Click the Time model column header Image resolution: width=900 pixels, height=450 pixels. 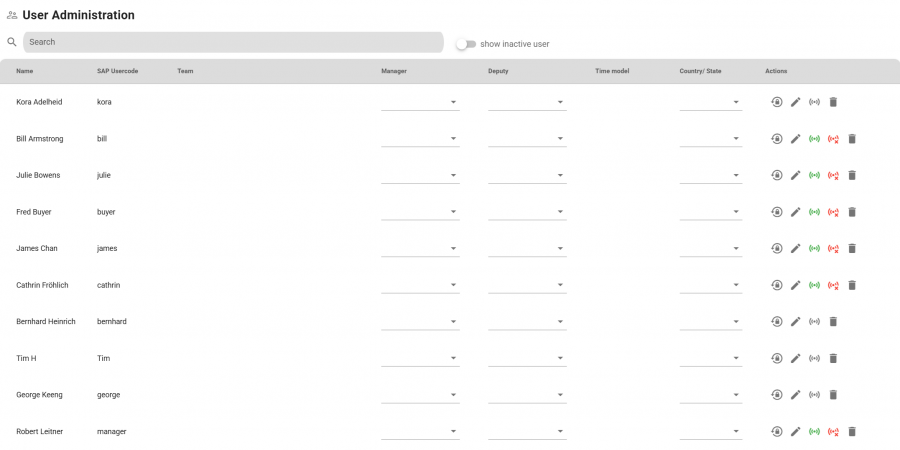[612, 71]
